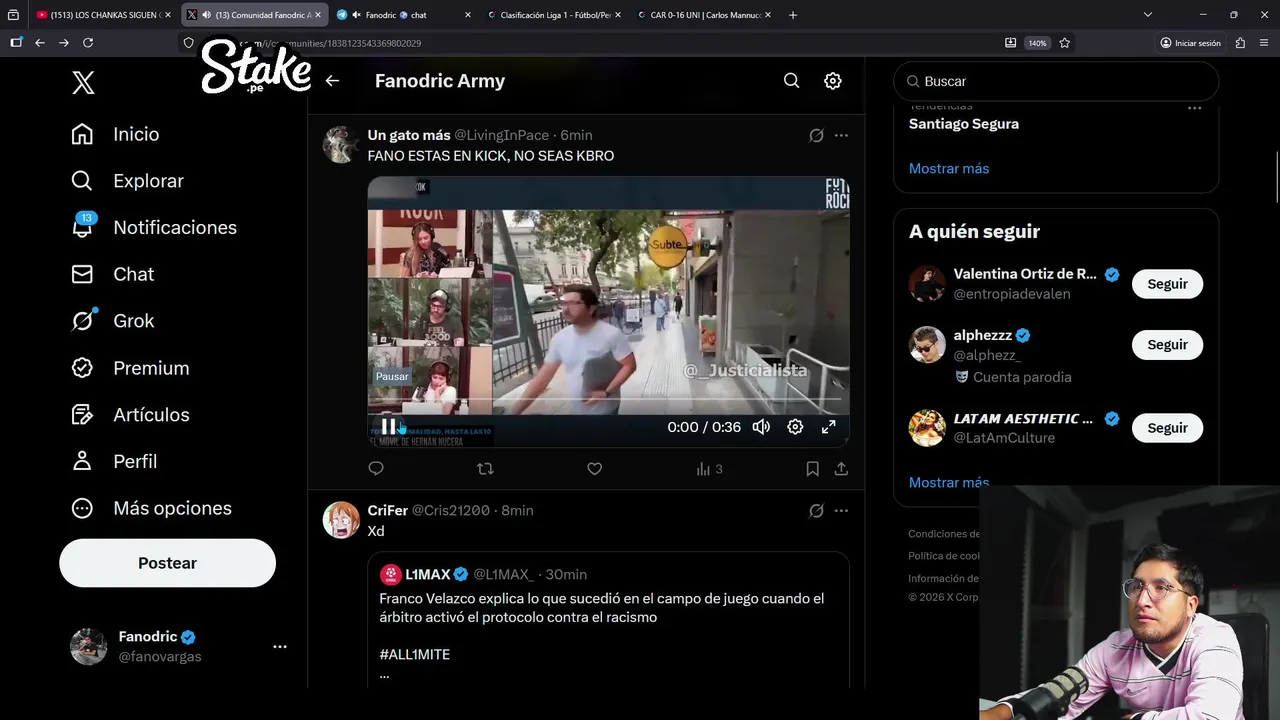
Task: Go forward in browser history
Action: click(x=64, y=43)
